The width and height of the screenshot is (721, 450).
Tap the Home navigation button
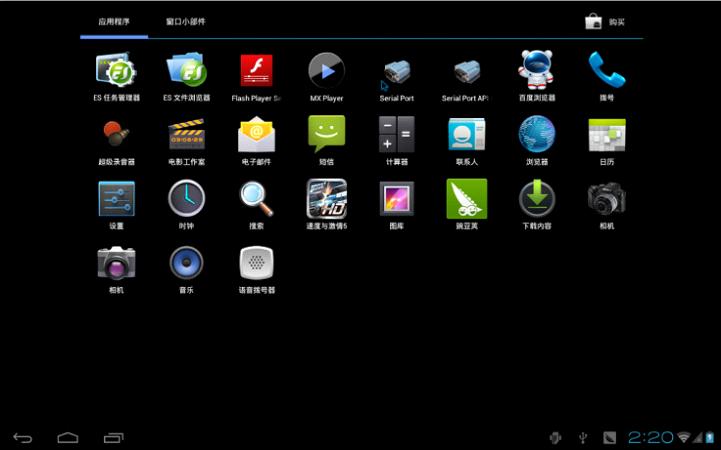68,438
